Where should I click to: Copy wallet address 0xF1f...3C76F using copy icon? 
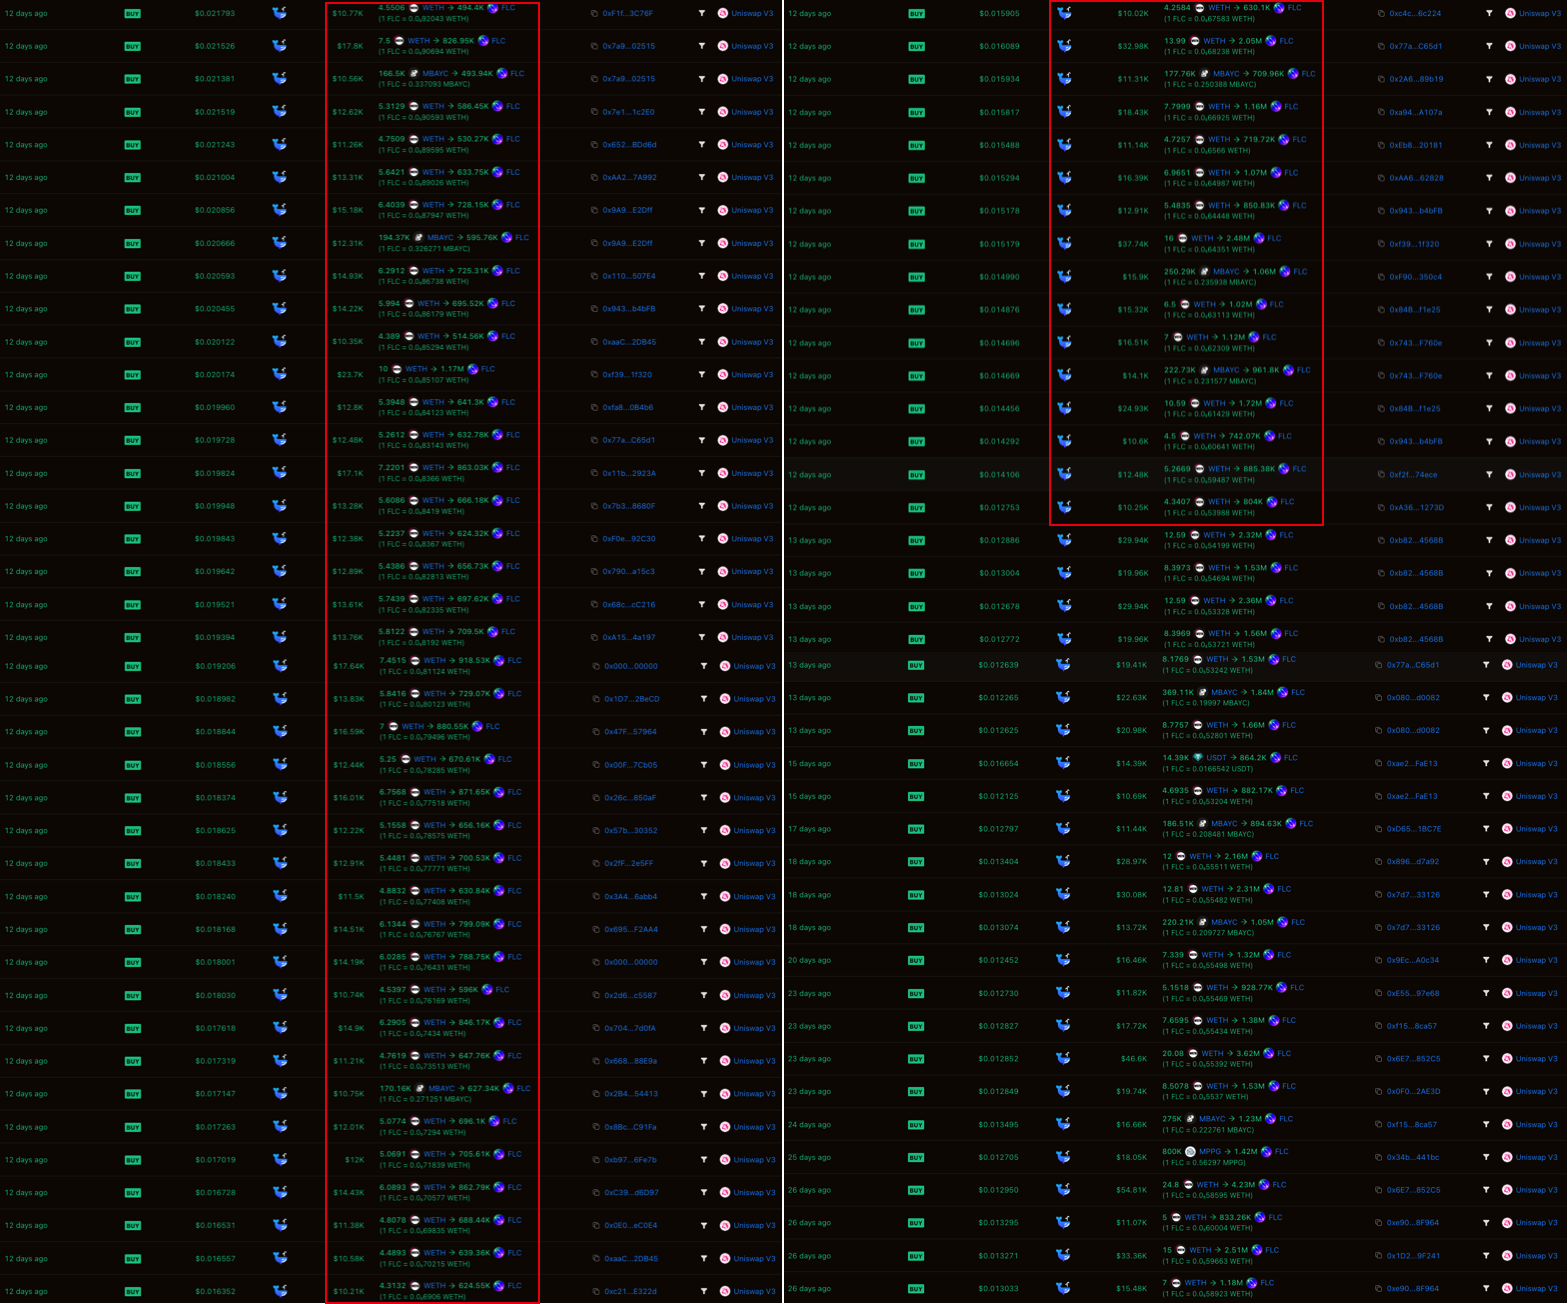pyautogui.click(x=594, y=14)
